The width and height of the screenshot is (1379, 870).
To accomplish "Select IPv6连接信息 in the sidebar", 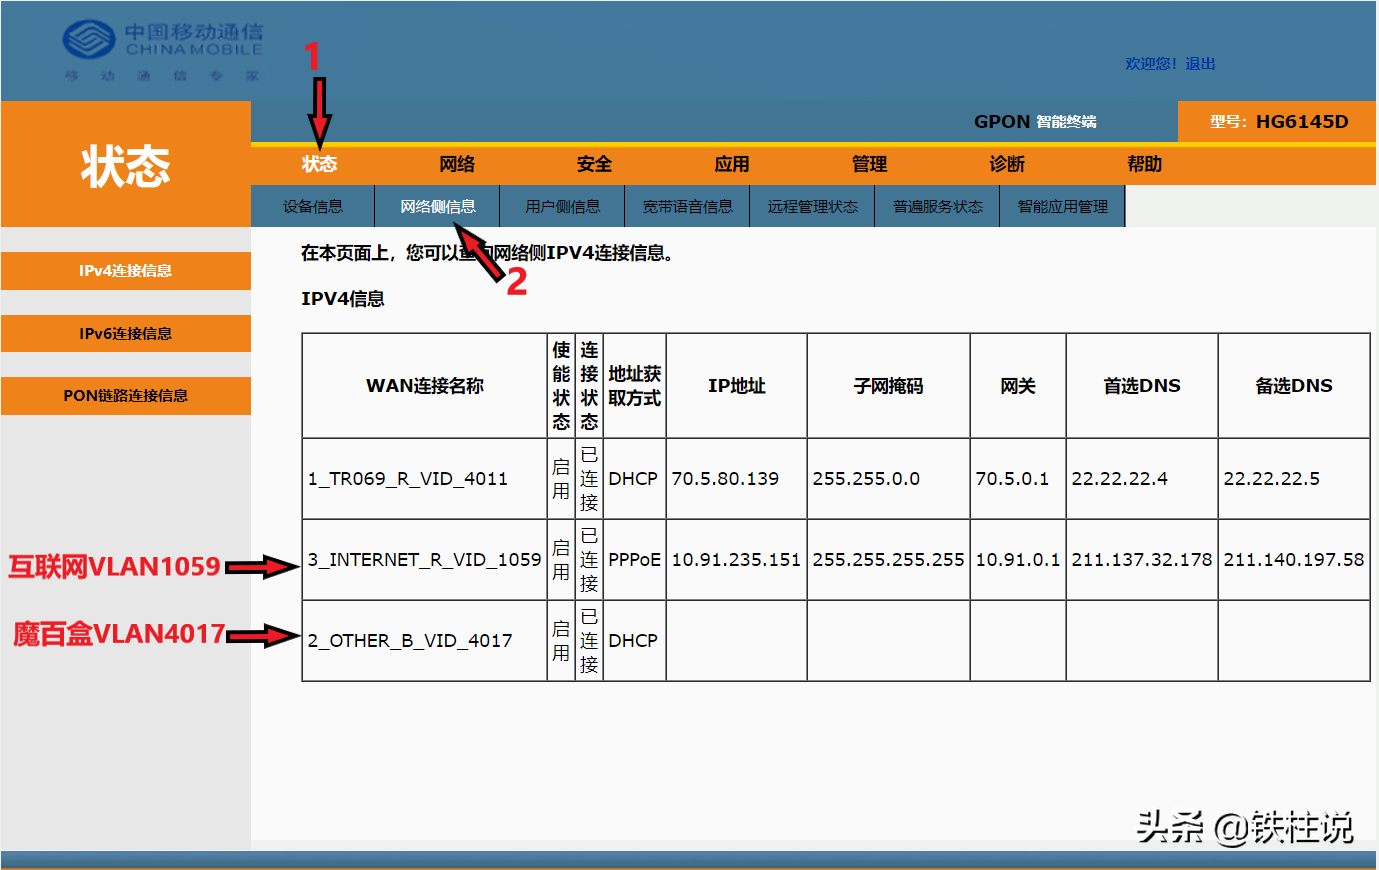I will 126,333.
